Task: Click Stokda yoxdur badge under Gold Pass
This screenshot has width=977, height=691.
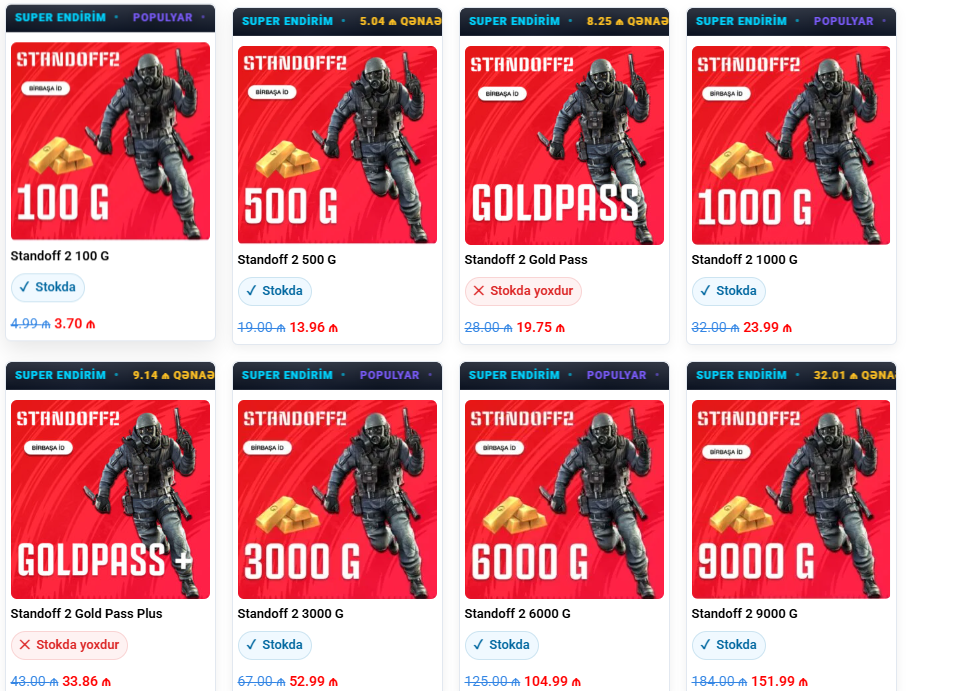Action: pos(523,291)
